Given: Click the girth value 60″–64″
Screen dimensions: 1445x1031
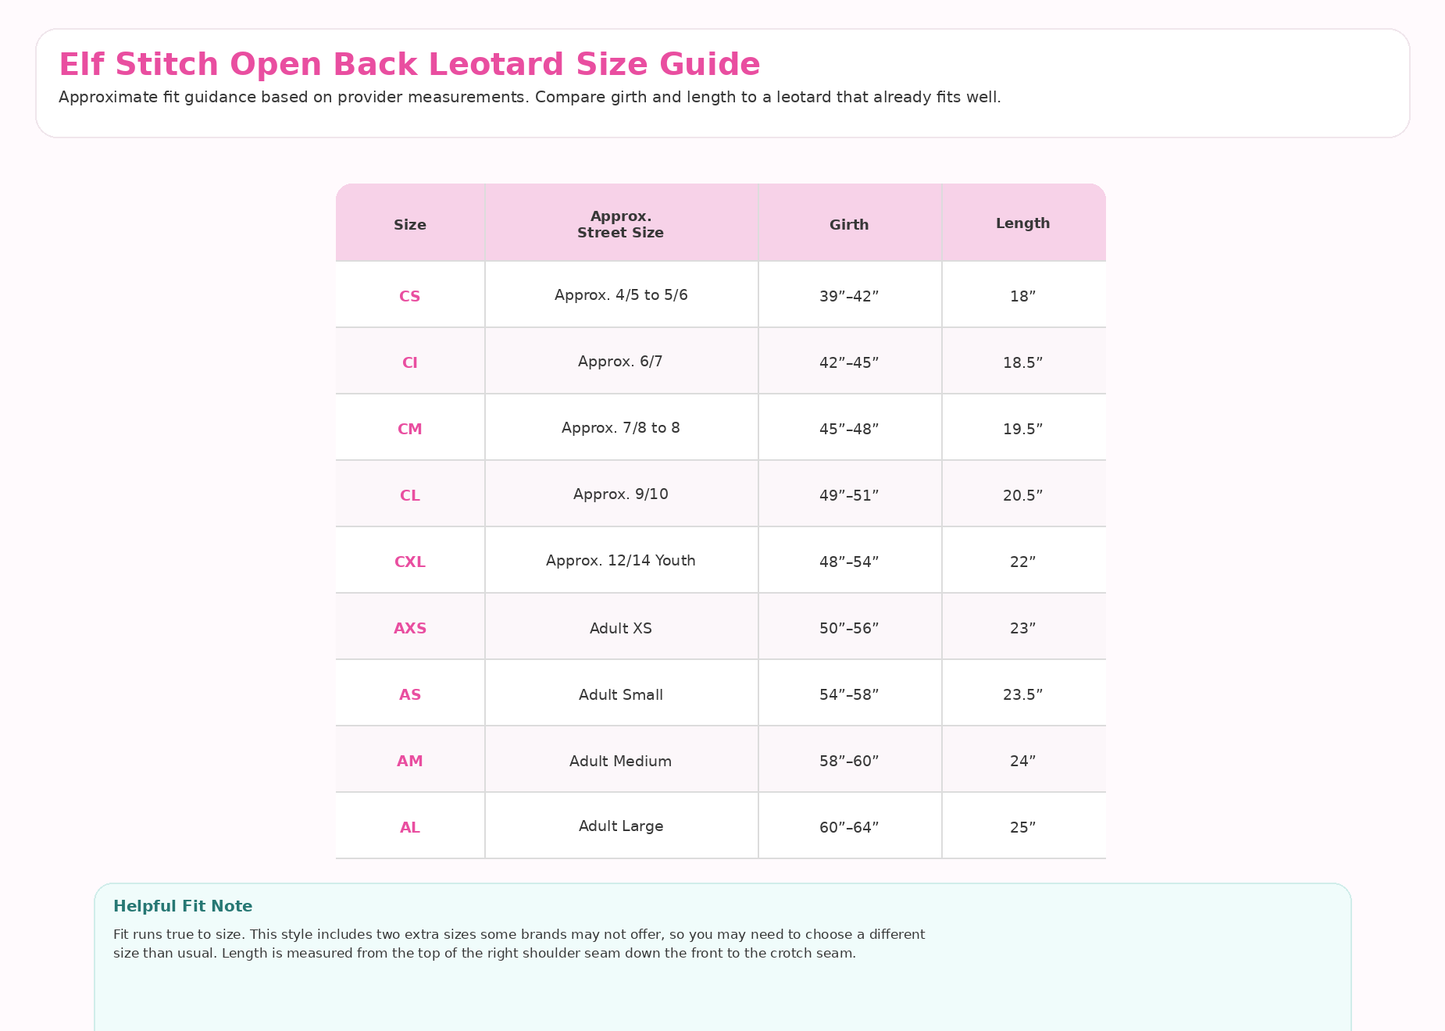Looking at the screenshot, I should 849,828.
